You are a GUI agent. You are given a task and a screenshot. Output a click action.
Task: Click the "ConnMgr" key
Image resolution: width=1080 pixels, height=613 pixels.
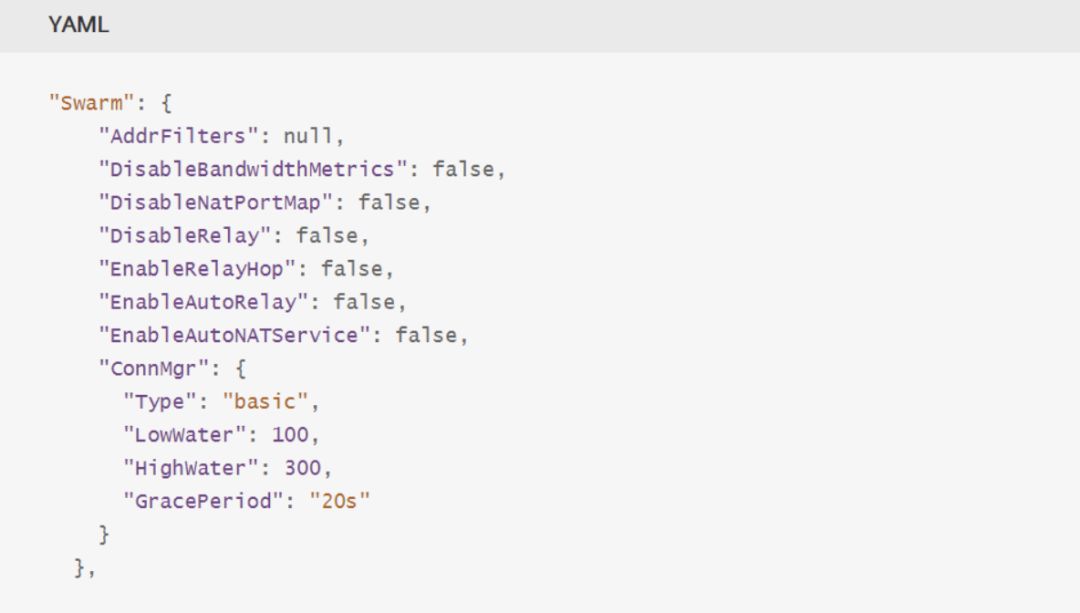point(153,368)
